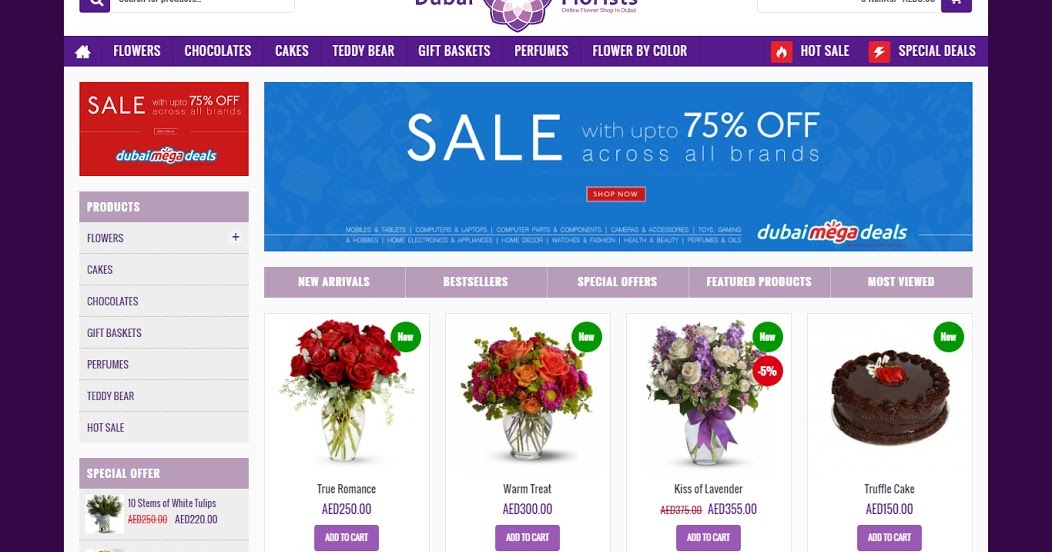Click the Shop Now banner button
Screen dimensions: 1052x552
click(x=616, y=194)
